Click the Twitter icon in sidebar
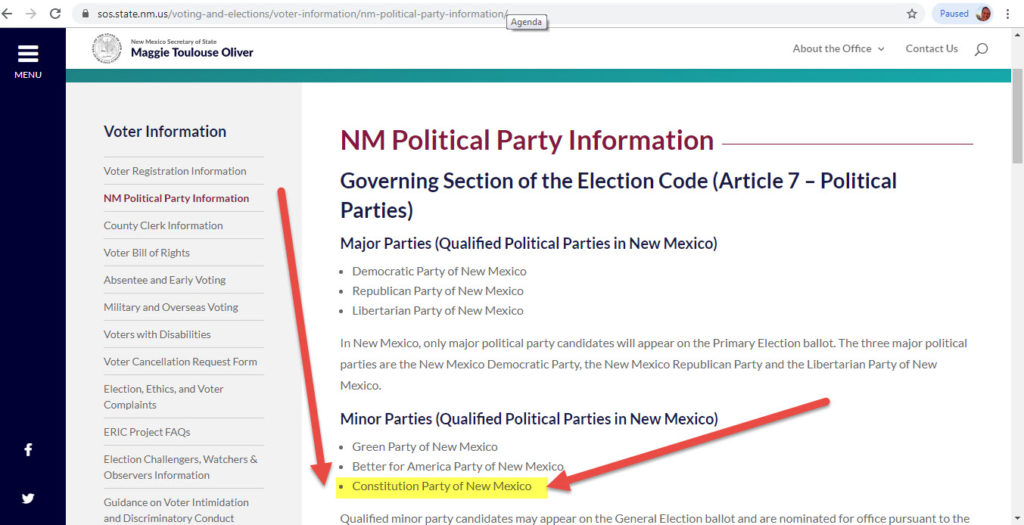1024x525 pixels. (x=28, y=498)
